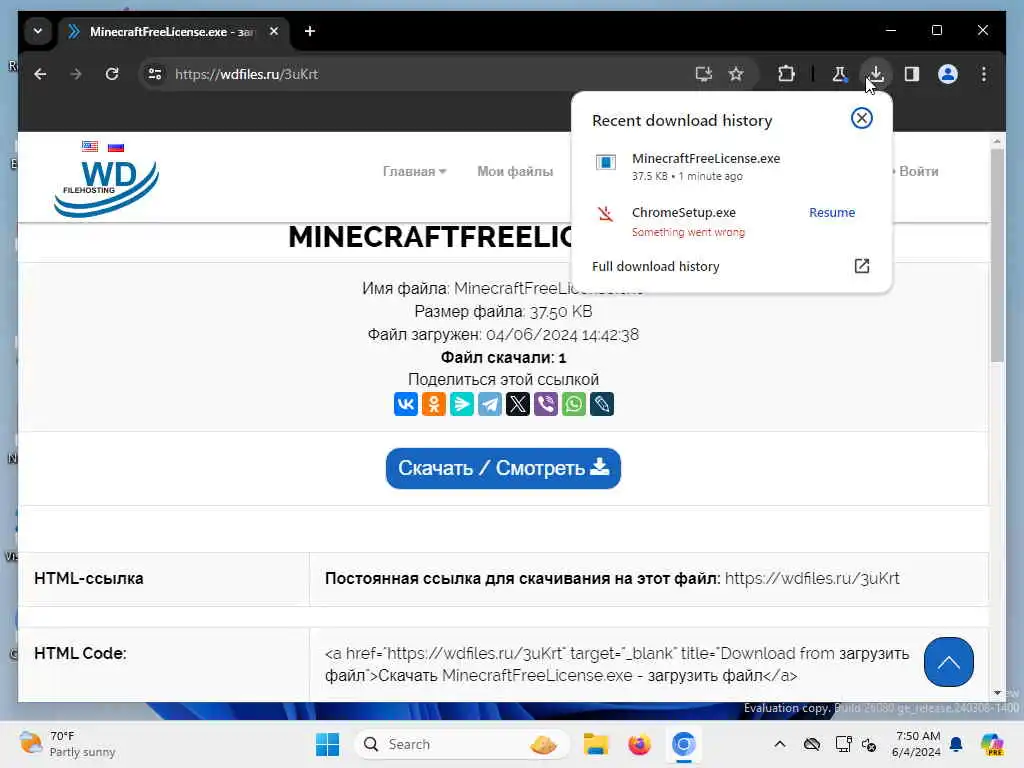Open Chrome three-dot menu
This screenshot has width=1024, height=768.
point(984,74)
